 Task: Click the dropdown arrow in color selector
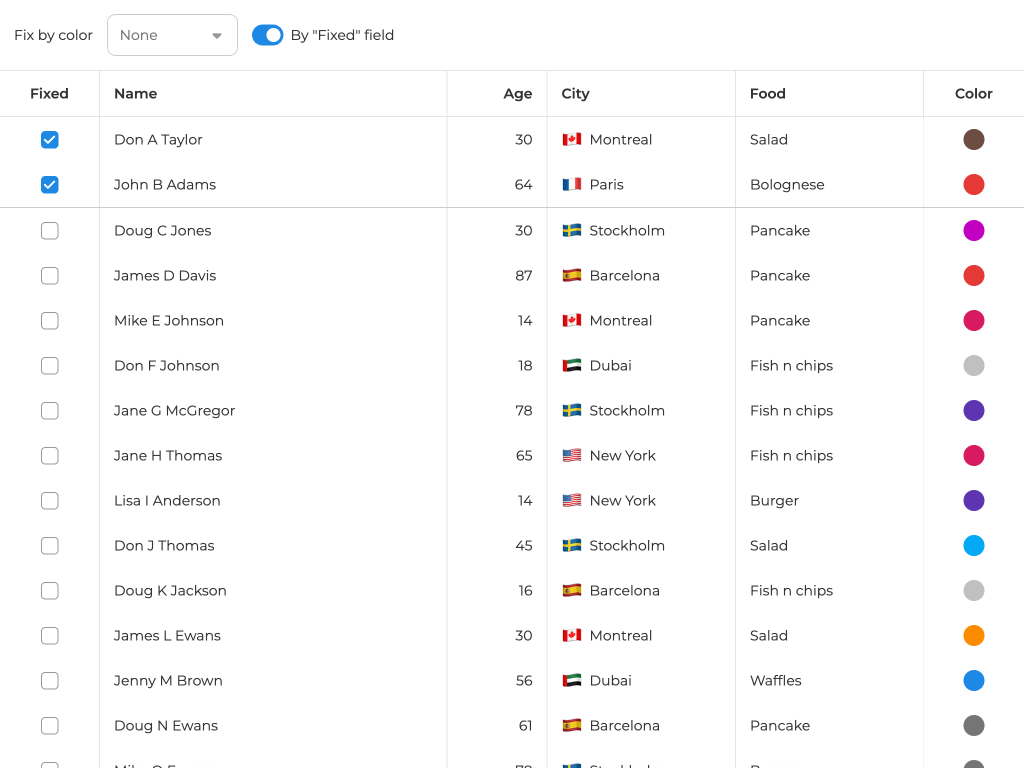217,36
